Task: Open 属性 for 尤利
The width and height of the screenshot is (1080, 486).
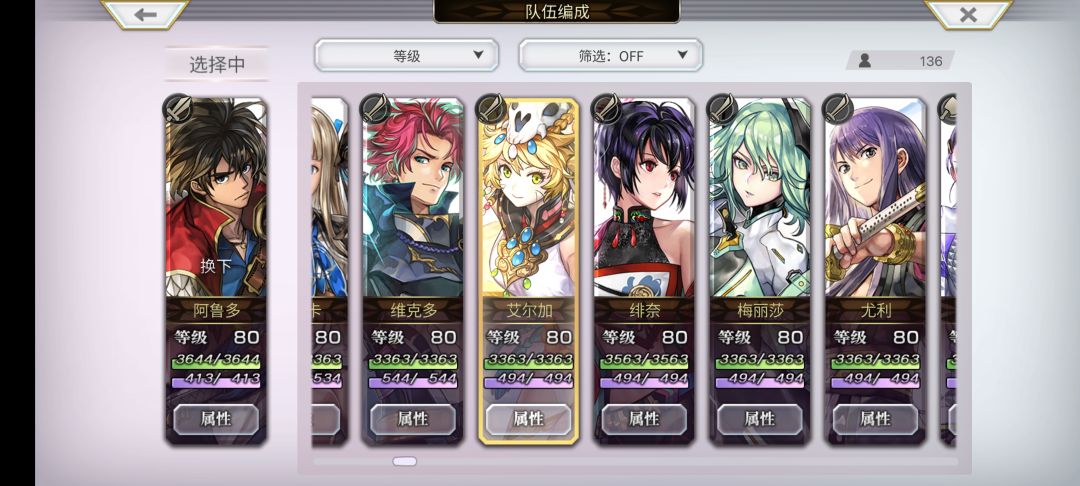Action: (875, 419)
